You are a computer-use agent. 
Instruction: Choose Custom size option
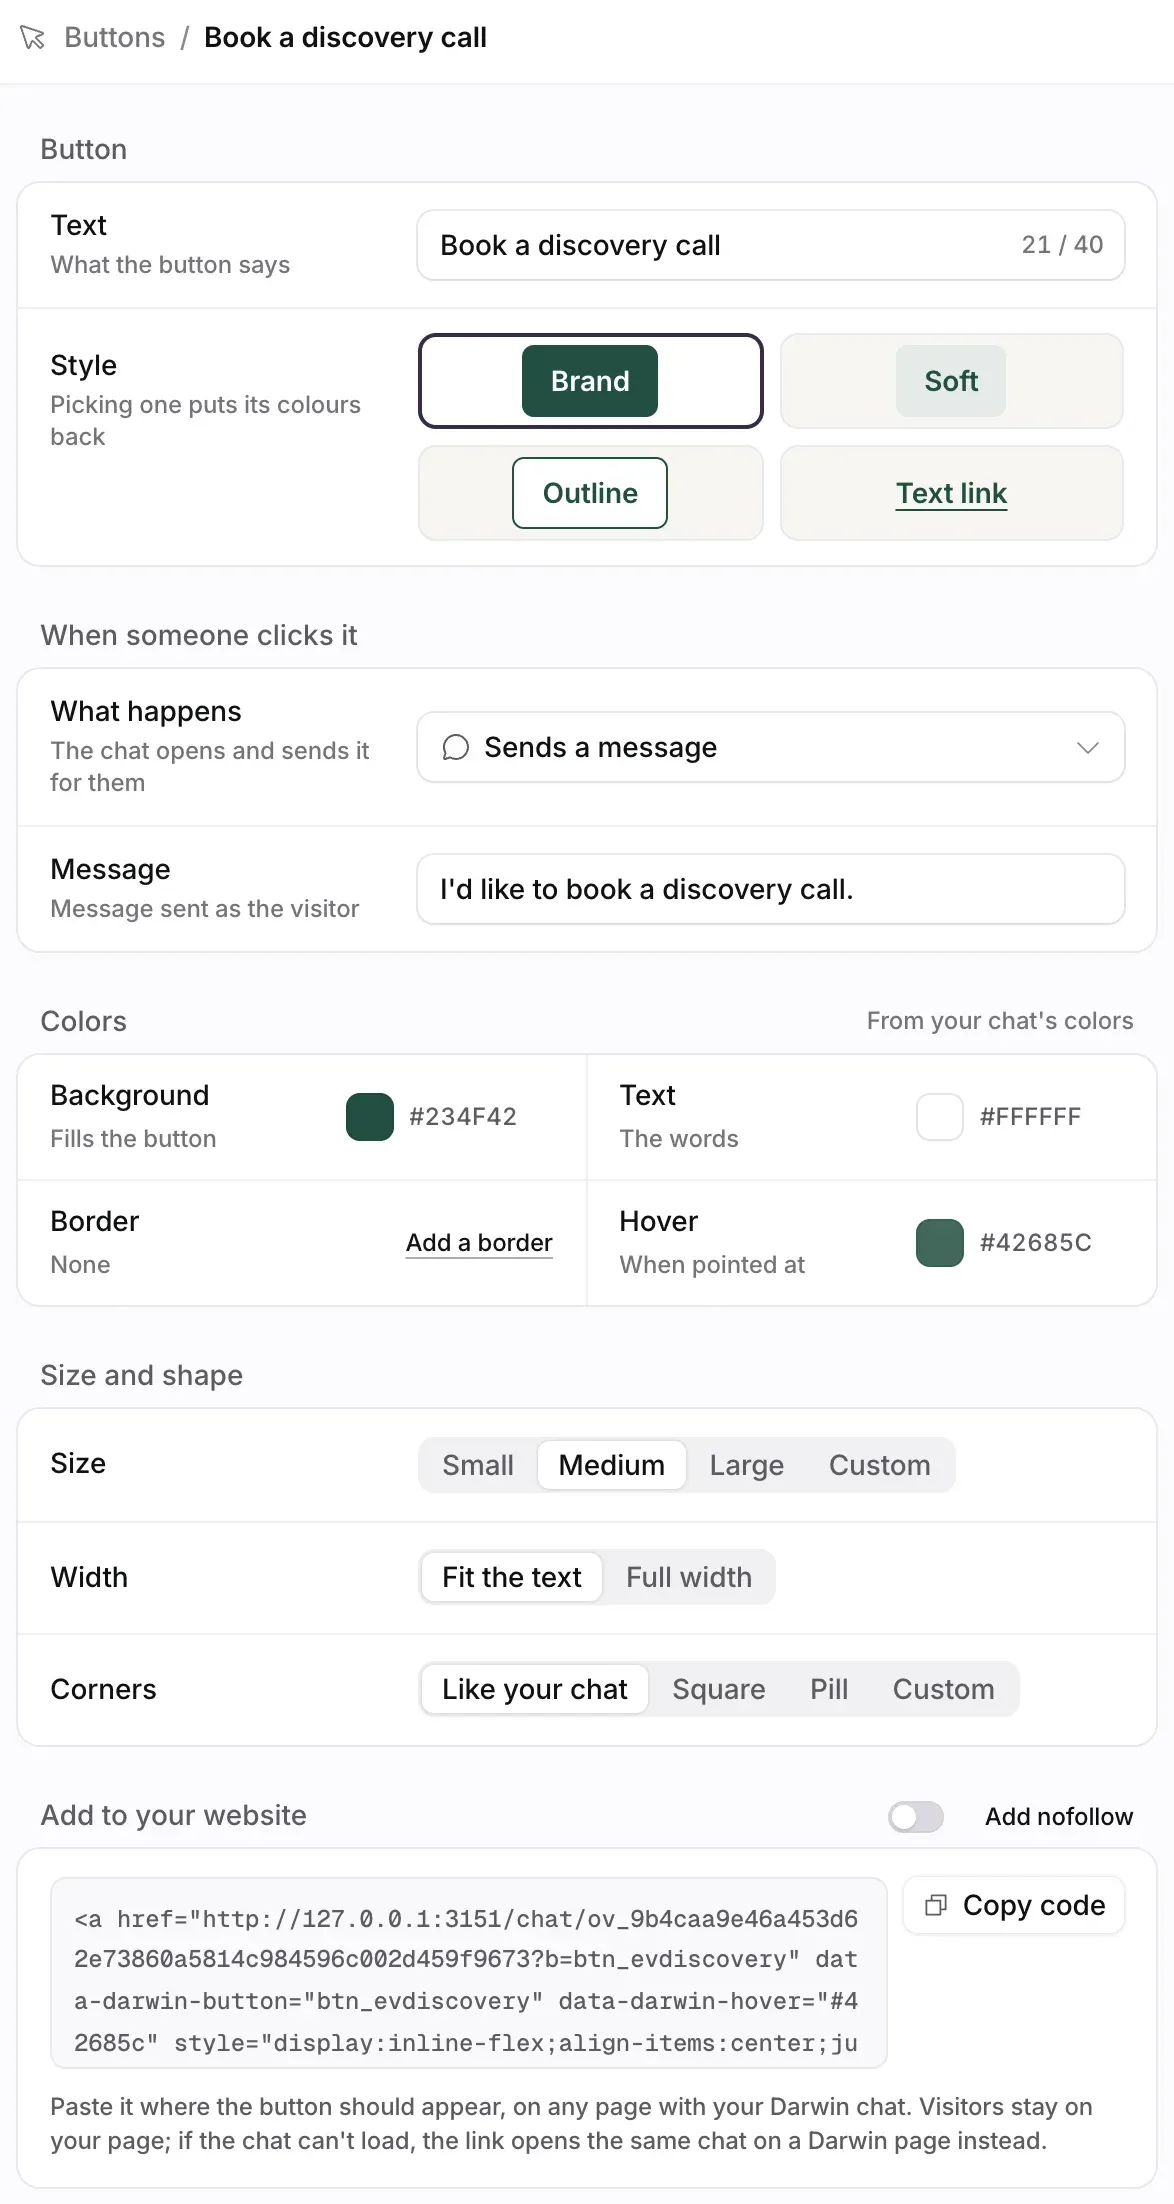tap(880, 1465)
